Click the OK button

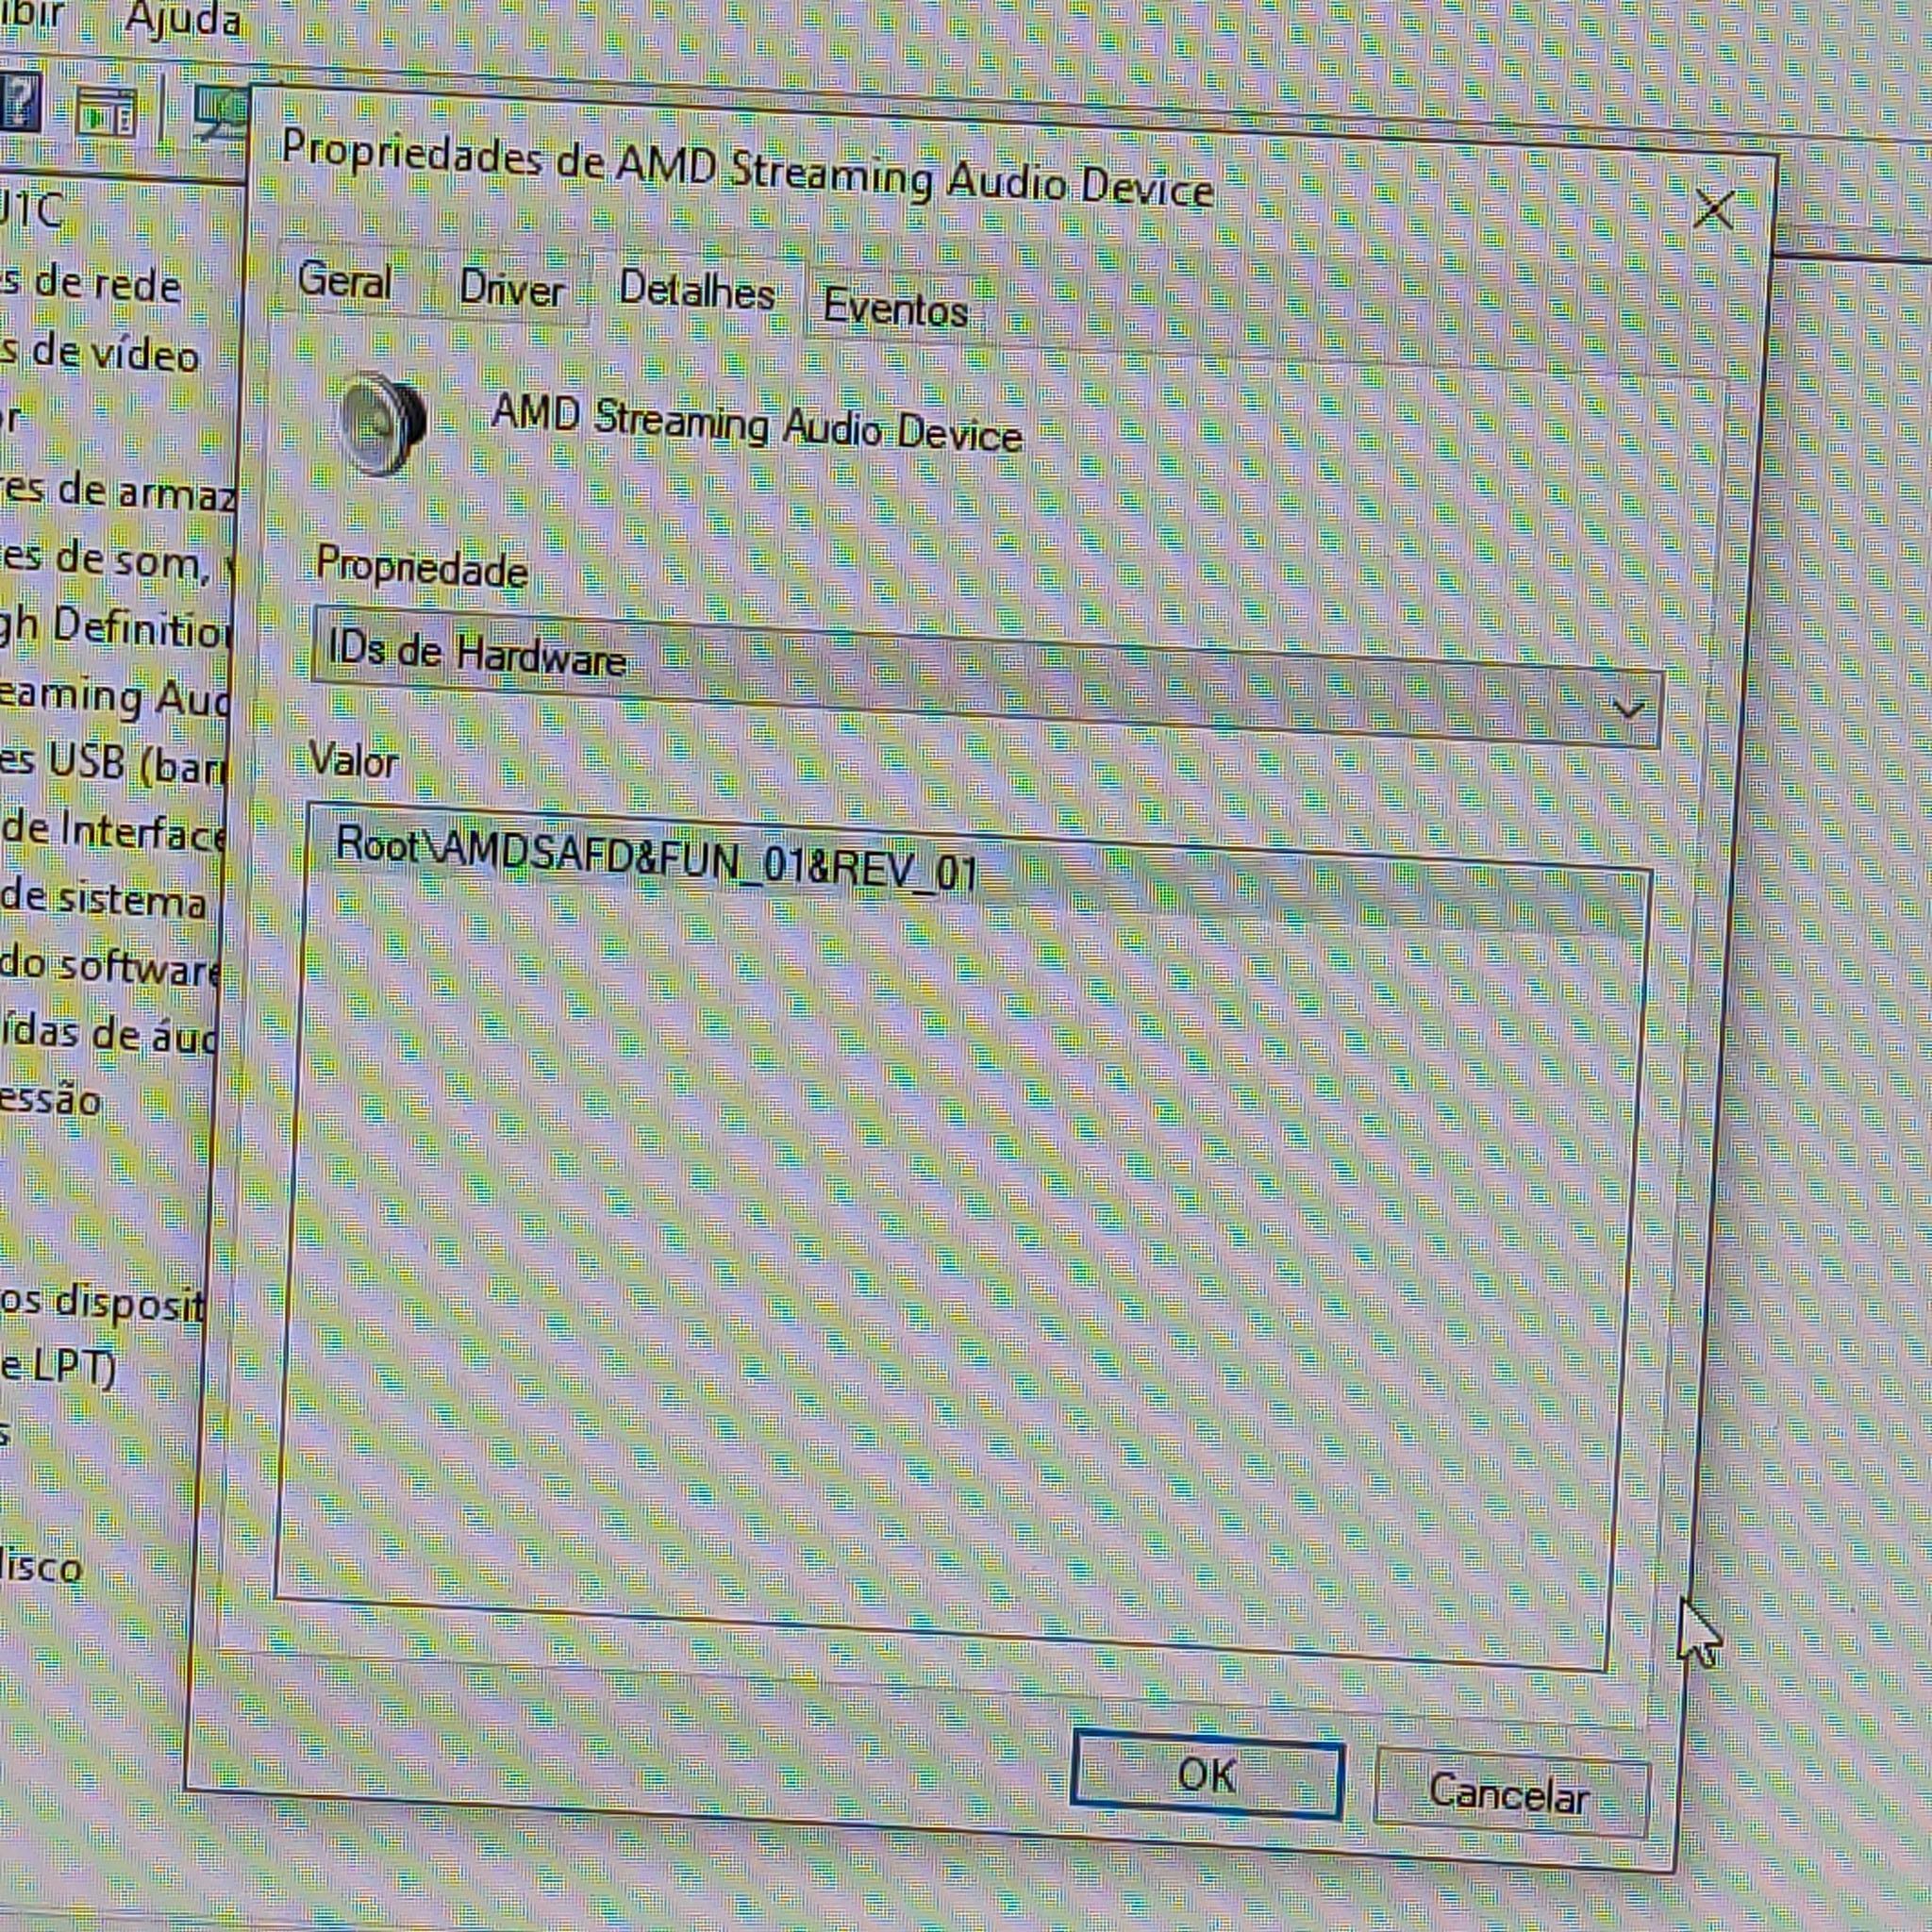click(x=1206, y=1774)
